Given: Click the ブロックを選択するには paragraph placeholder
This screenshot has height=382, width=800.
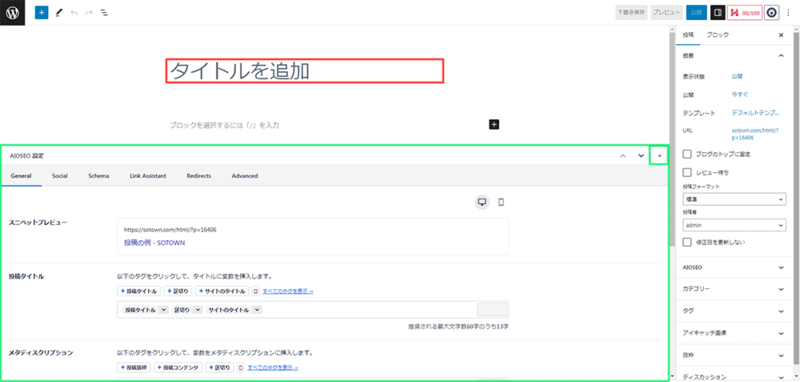Looking at the screenshot, I should [224, 125].
